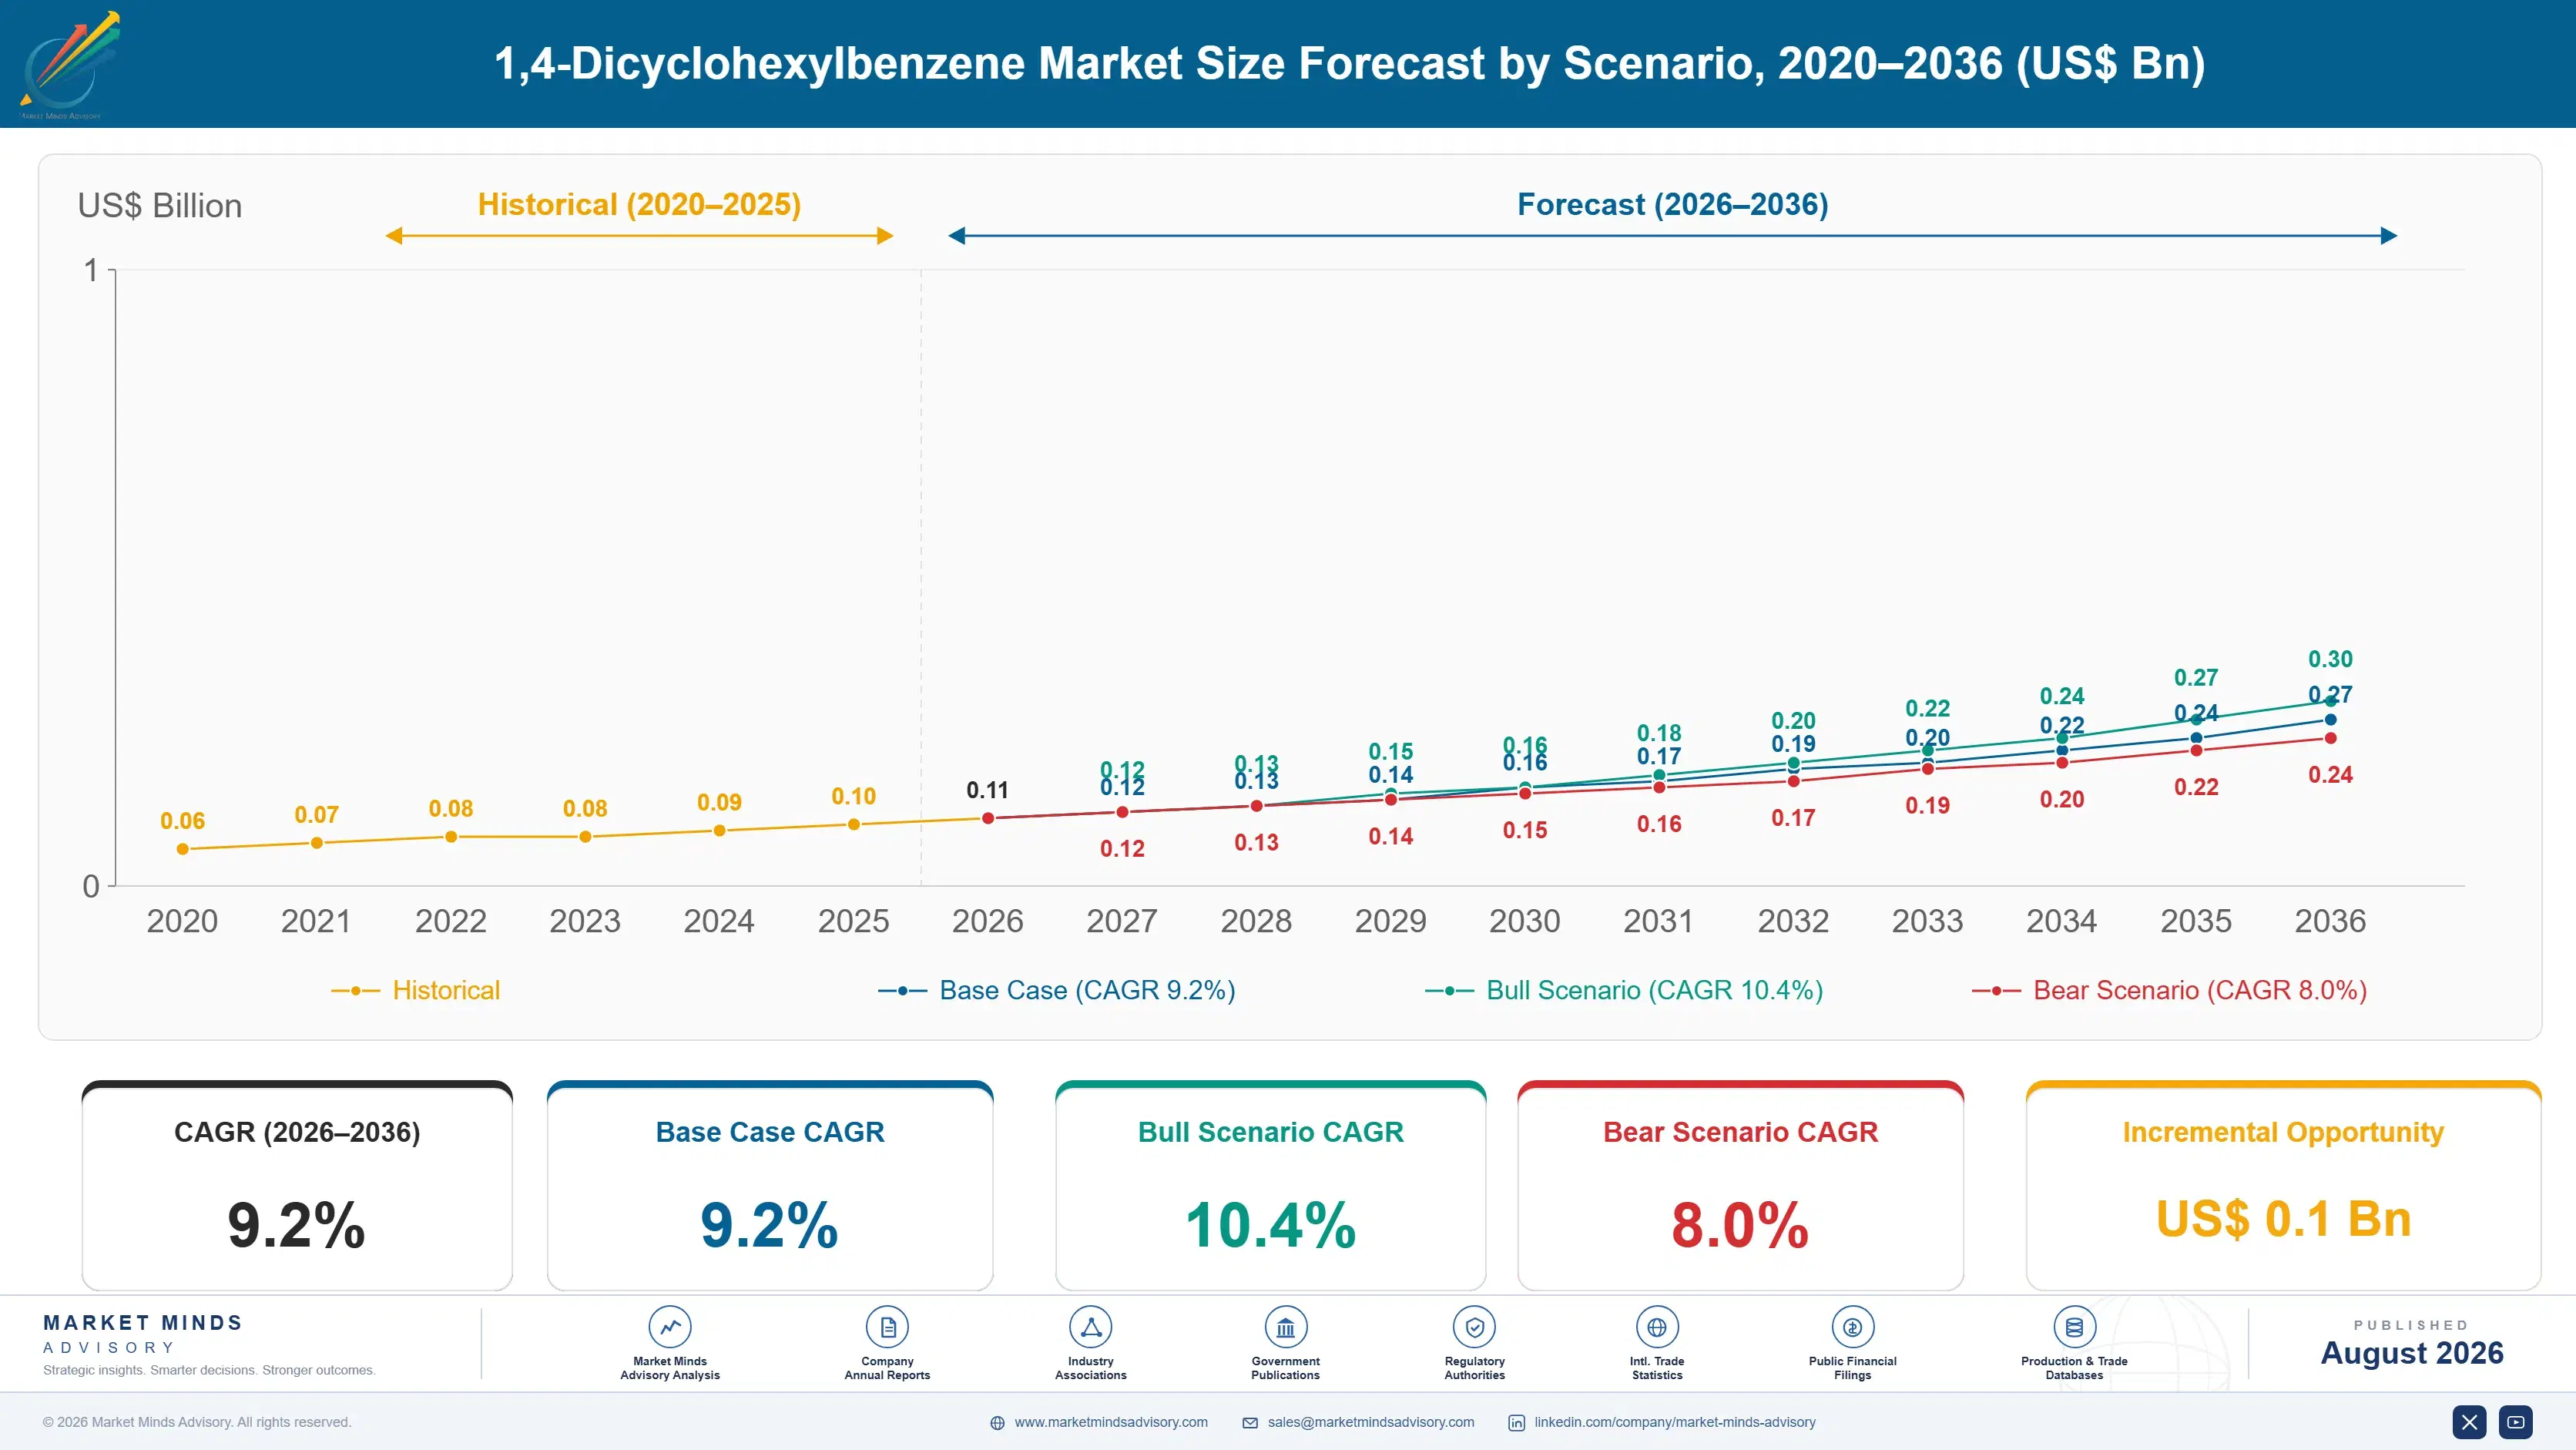Click the Intl. Trade Statistics globe icon
Screen dimensions: 2576x1450
click(1657, 1327)
